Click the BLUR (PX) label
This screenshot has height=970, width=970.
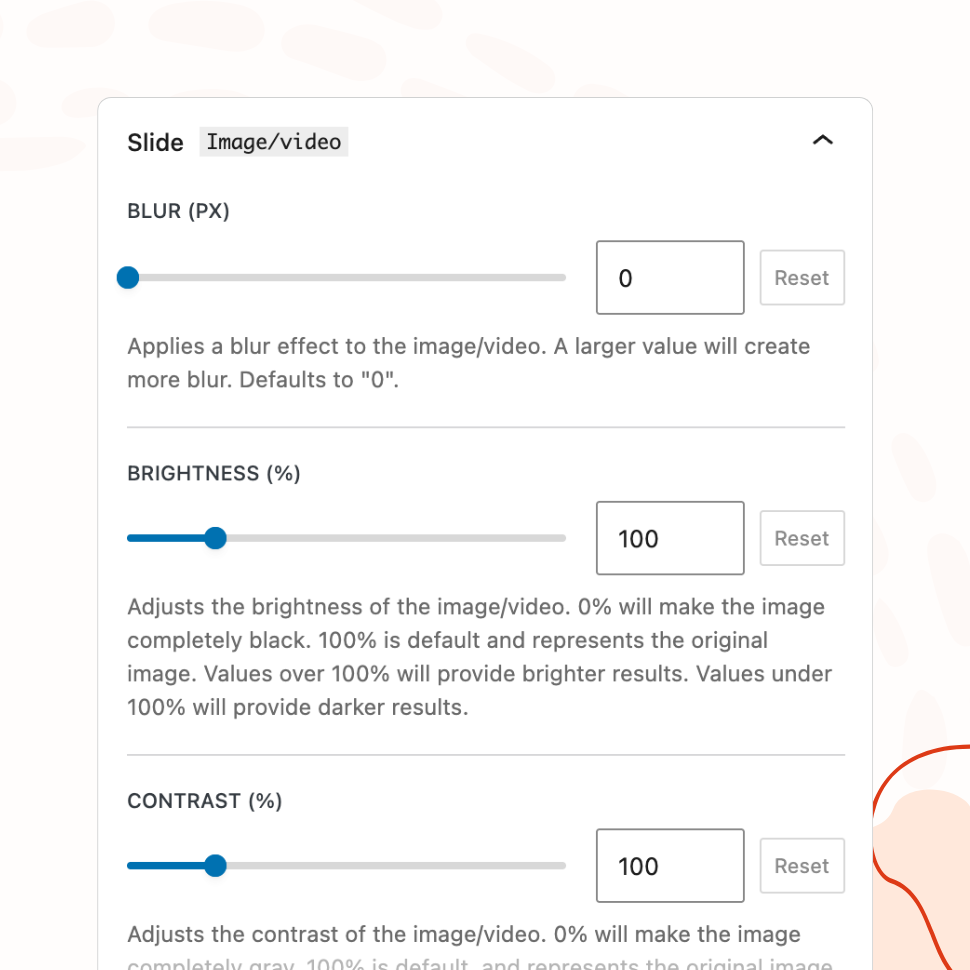click(x=178, y=212)
